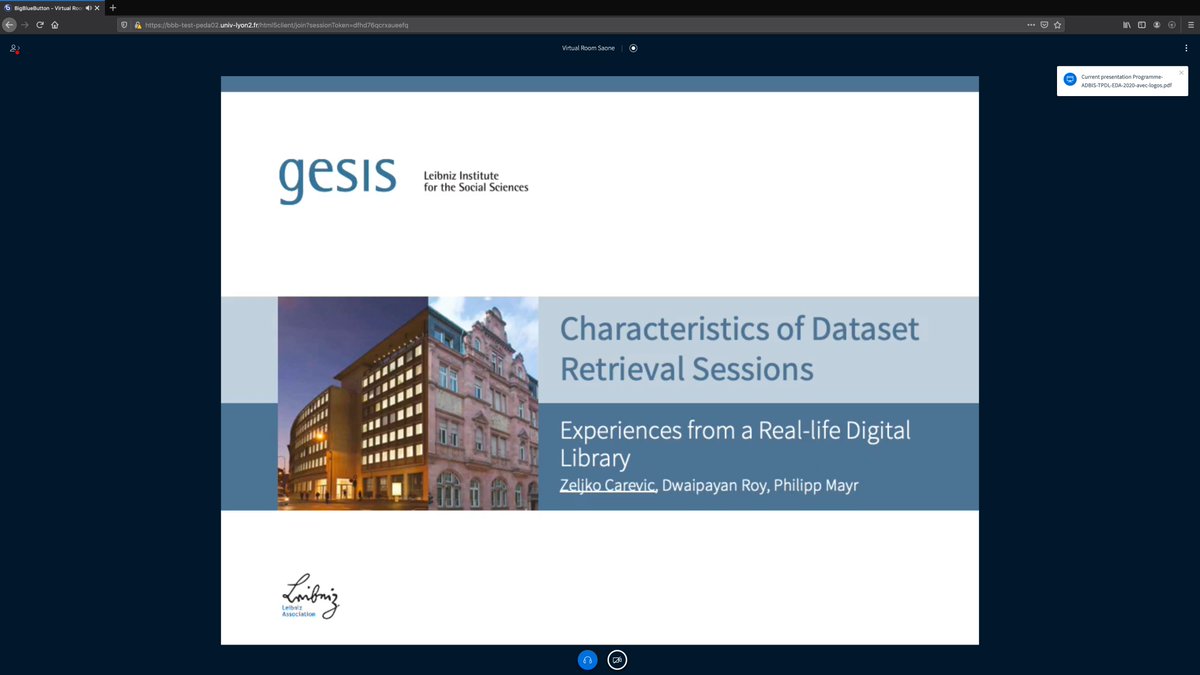Click the 'Current presentation Programme-' notification text
The image size is (1200, 675).
click(1122, 76)
